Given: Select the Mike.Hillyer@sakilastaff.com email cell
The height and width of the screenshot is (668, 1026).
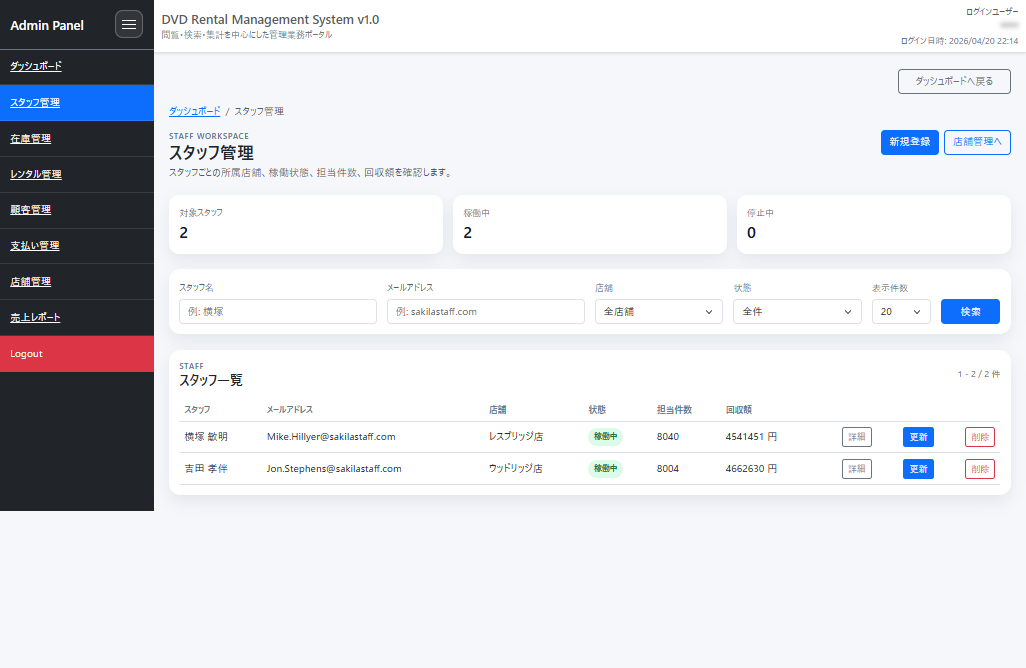Looking at the screenshot, I should tap(331, 436).
